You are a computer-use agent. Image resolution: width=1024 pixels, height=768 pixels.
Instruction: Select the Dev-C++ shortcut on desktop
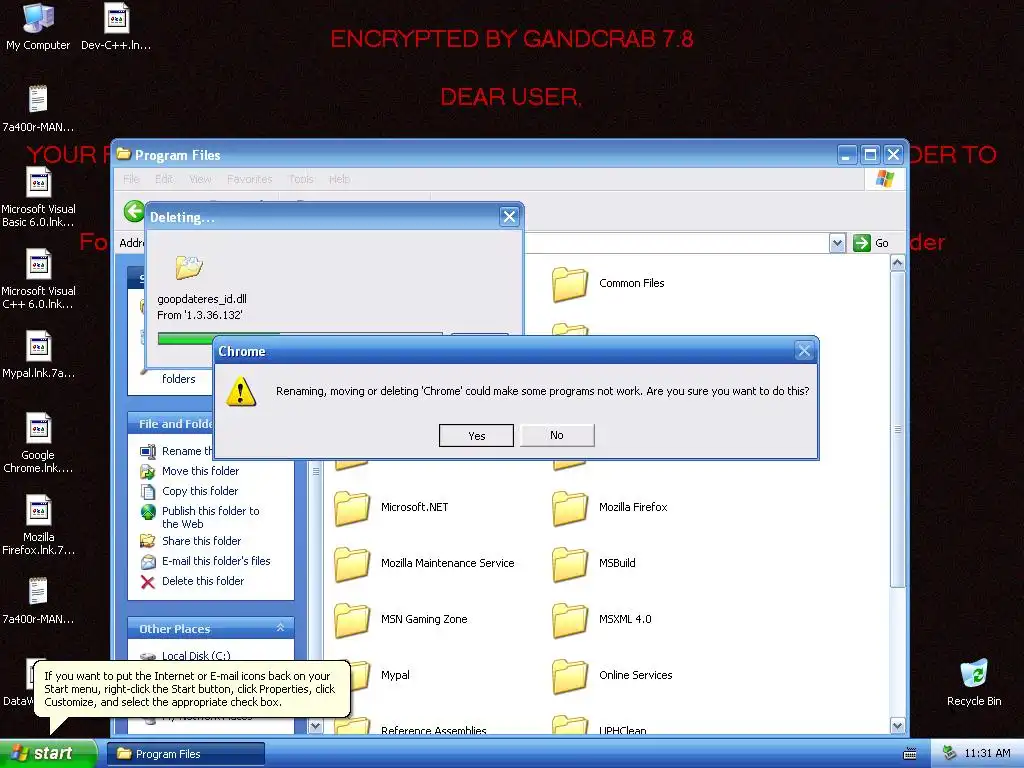coord(116,27)
